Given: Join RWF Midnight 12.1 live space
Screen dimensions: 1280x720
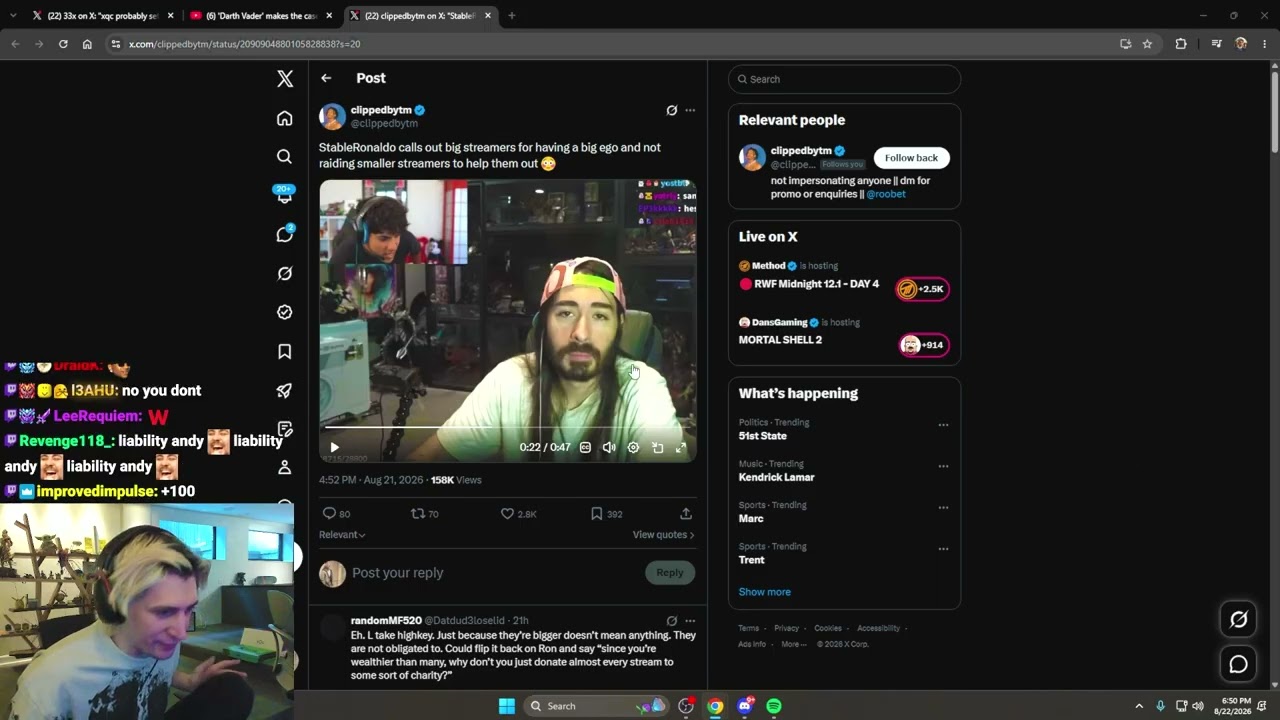Looking at the screenshot, I should click(x=922, y=289).
